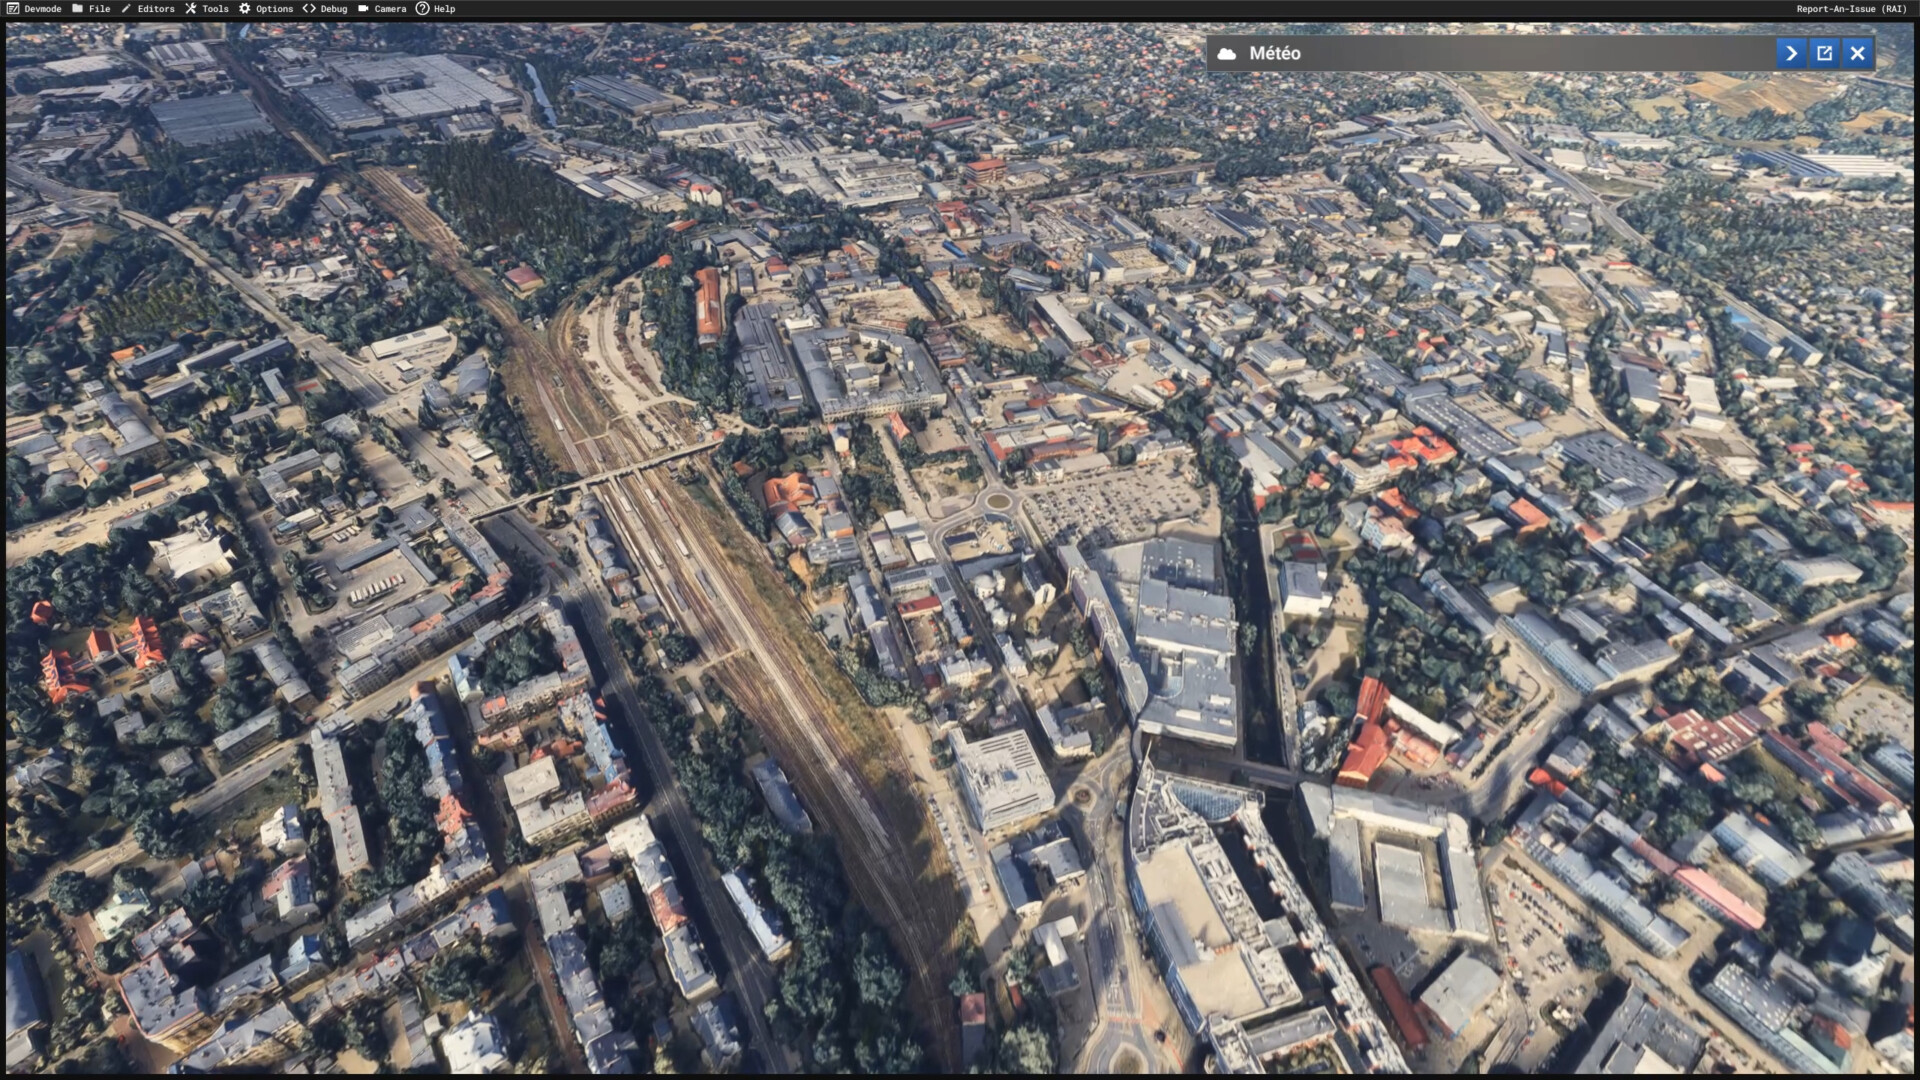Expand Météo panel with chevron arrow

click(x=1791, y=54)
